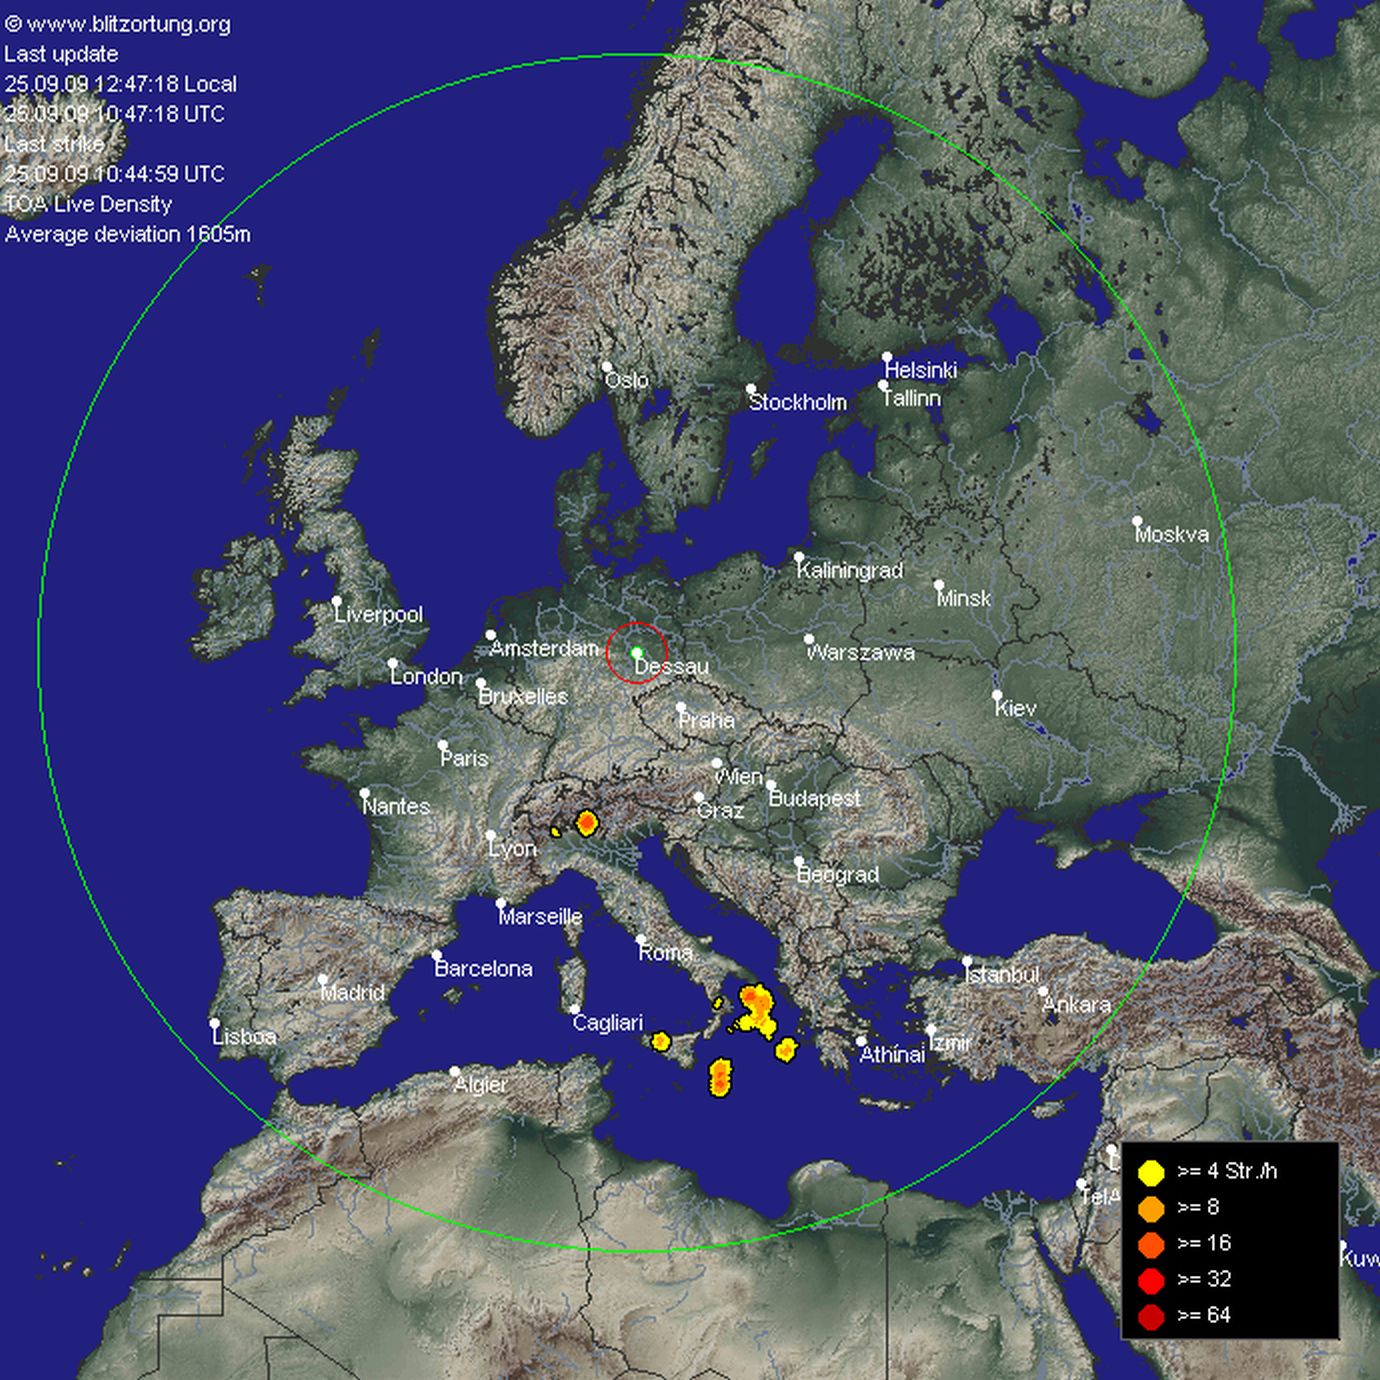
Task: Click the Lisboa city label
Action: coord(245,1036)
